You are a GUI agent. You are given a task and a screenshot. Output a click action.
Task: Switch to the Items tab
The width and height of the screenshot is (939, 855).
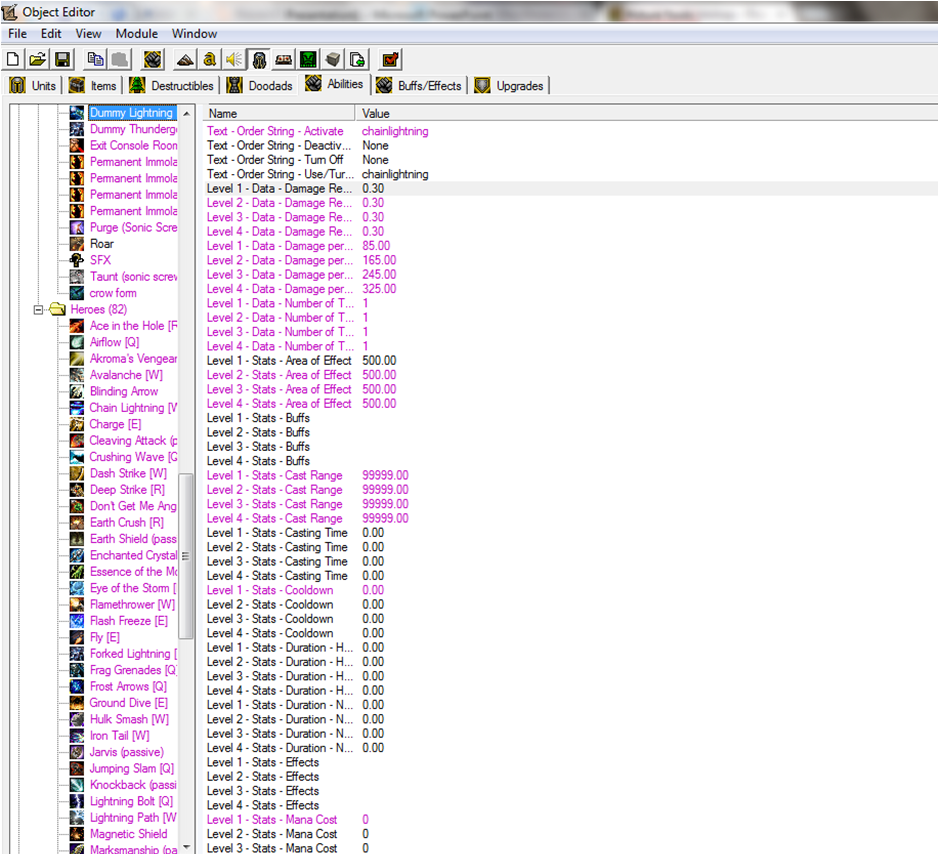93,86
